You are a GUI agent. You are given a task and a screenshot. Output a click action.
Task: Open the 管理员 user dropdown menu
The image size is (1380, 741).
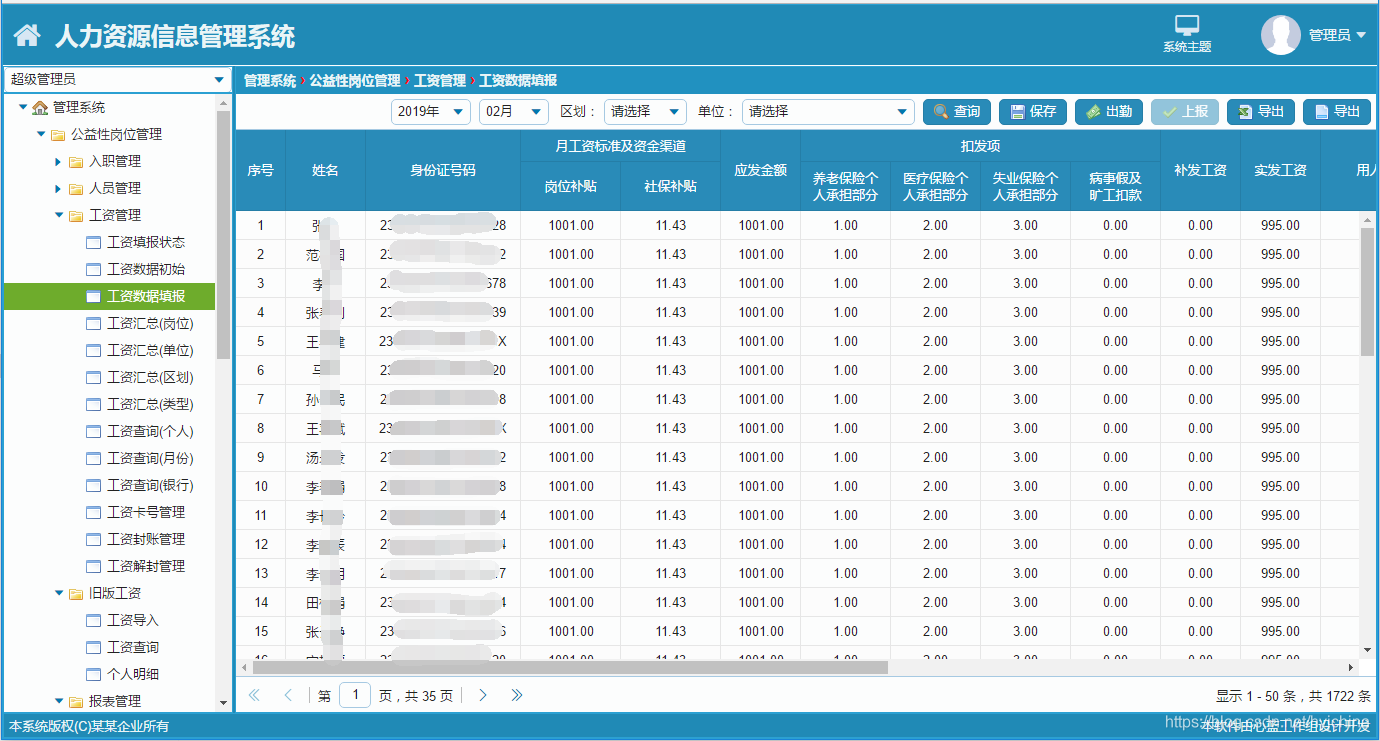pos(1337,35)
